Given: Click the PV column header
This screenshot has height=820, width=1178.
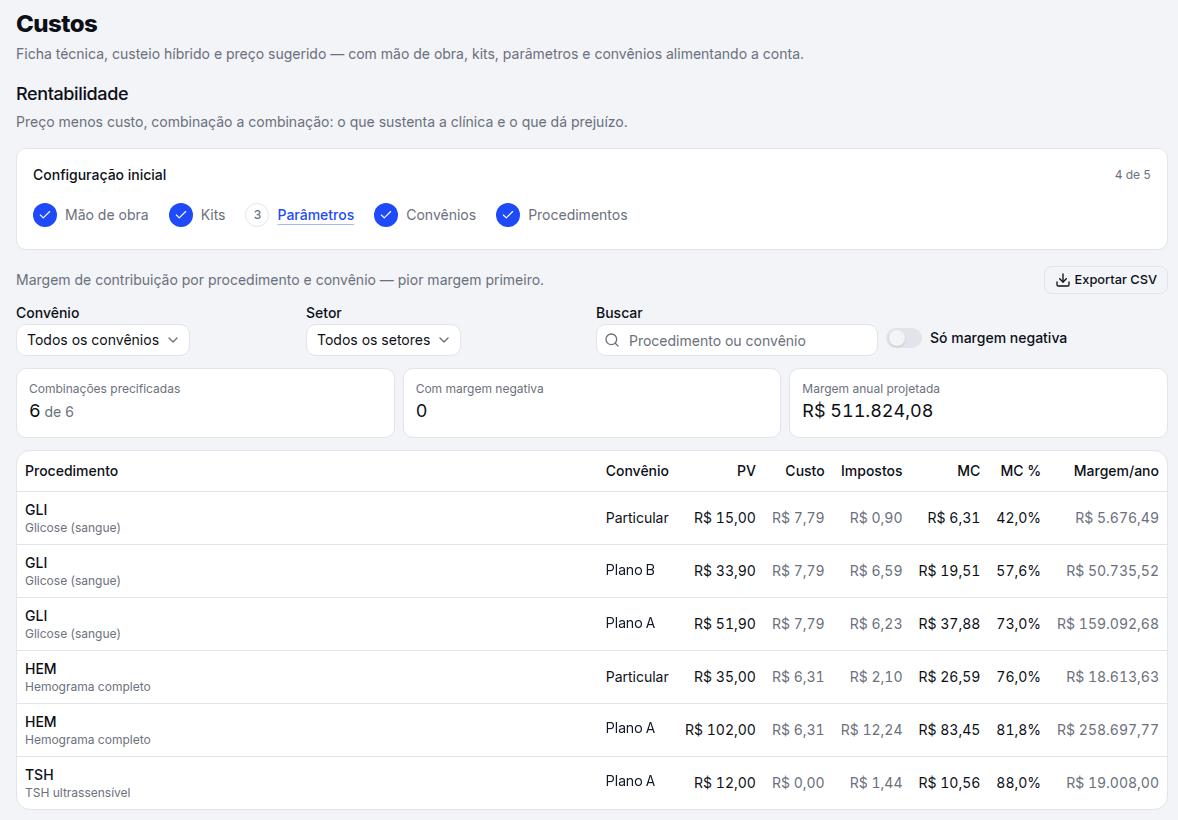Looking at the screenshot, I should (x=746, y=471).
